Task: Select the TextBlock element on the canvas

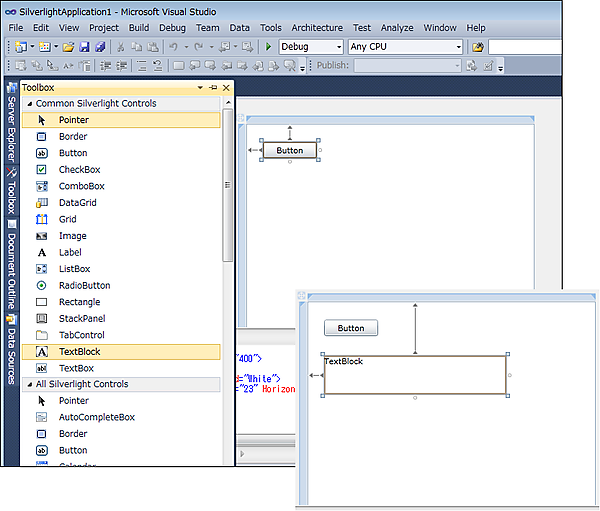Action: [x=415, y=374]
